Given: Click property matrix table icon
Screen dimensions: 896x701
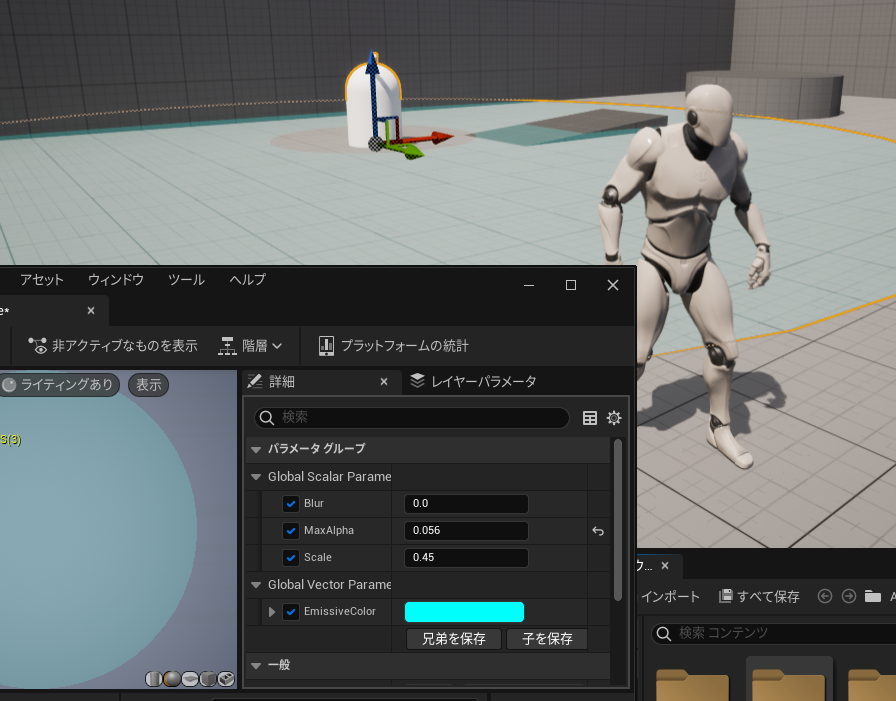Looking at the screenshot, I should (590, 418).
